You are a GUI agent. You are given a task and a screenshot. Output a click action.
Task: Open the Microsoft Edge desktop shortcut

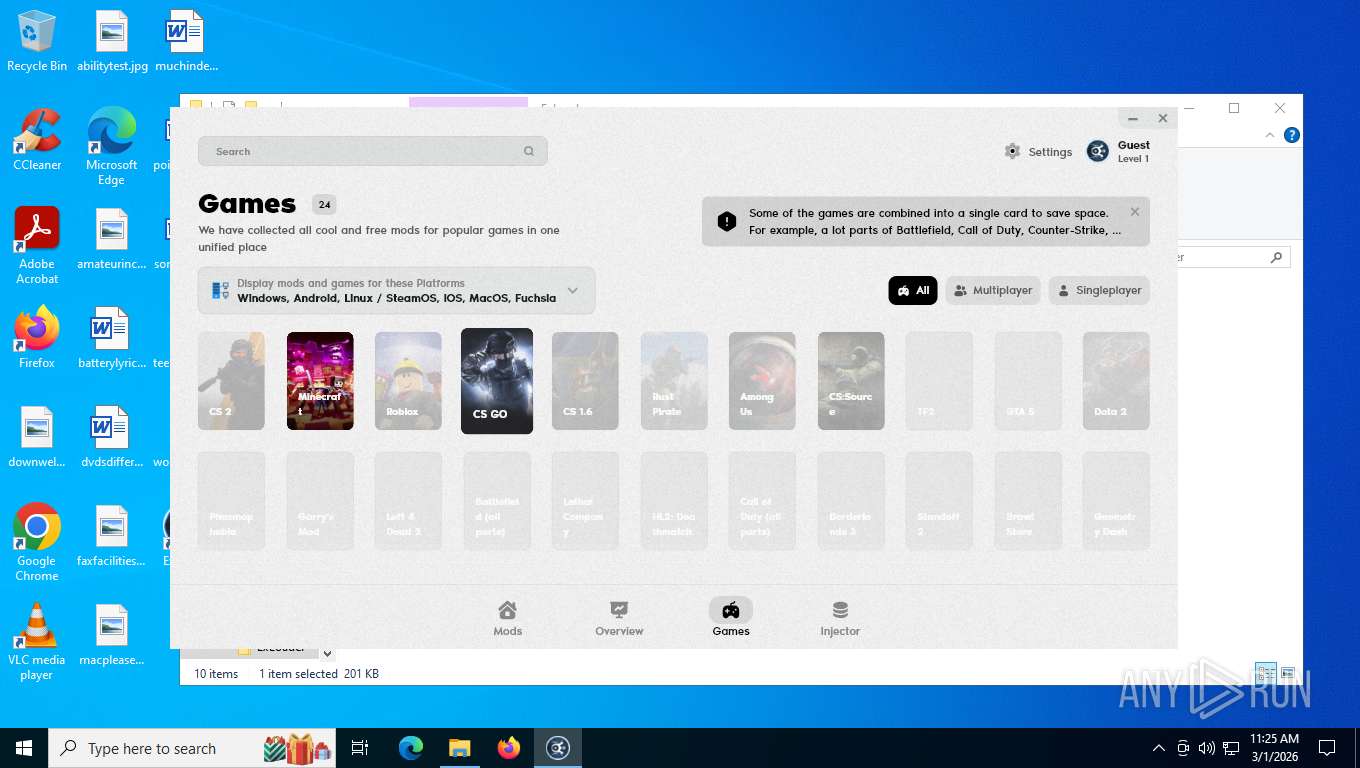112,146
